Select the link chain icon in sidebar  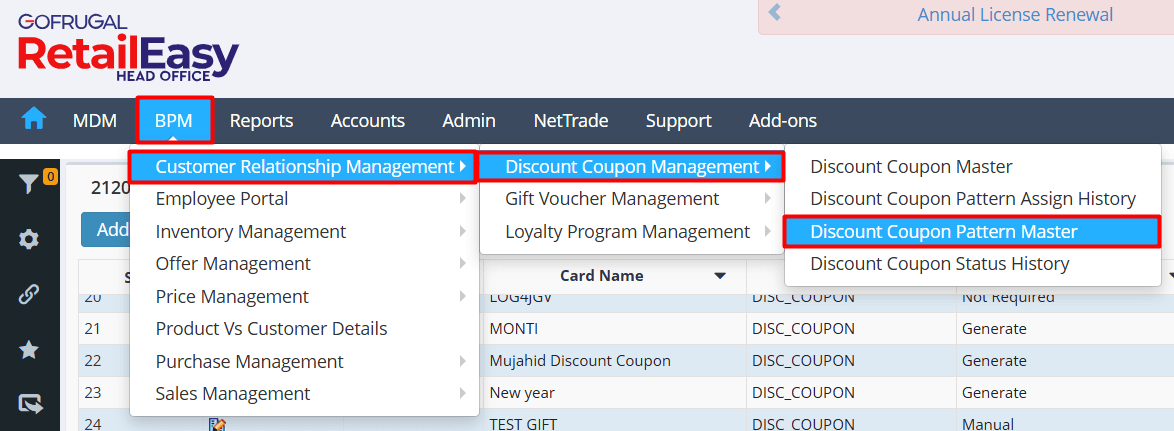coord(29,295)
